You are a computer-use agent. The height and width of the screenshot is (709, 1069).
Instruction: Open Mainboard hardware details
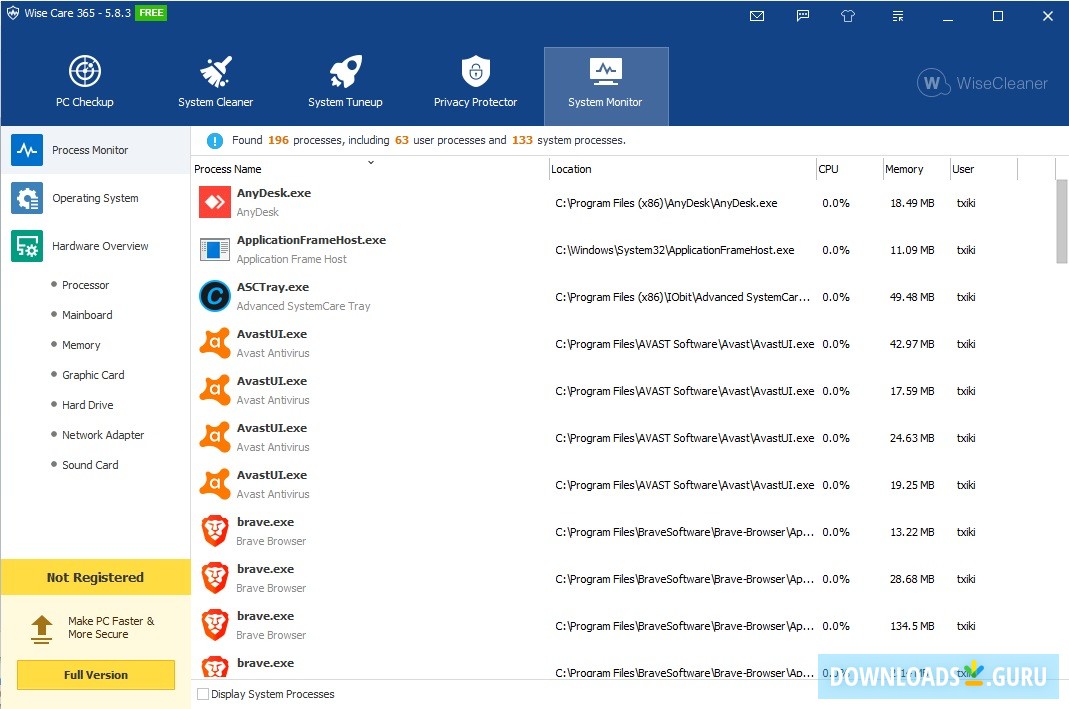[87, 315]
